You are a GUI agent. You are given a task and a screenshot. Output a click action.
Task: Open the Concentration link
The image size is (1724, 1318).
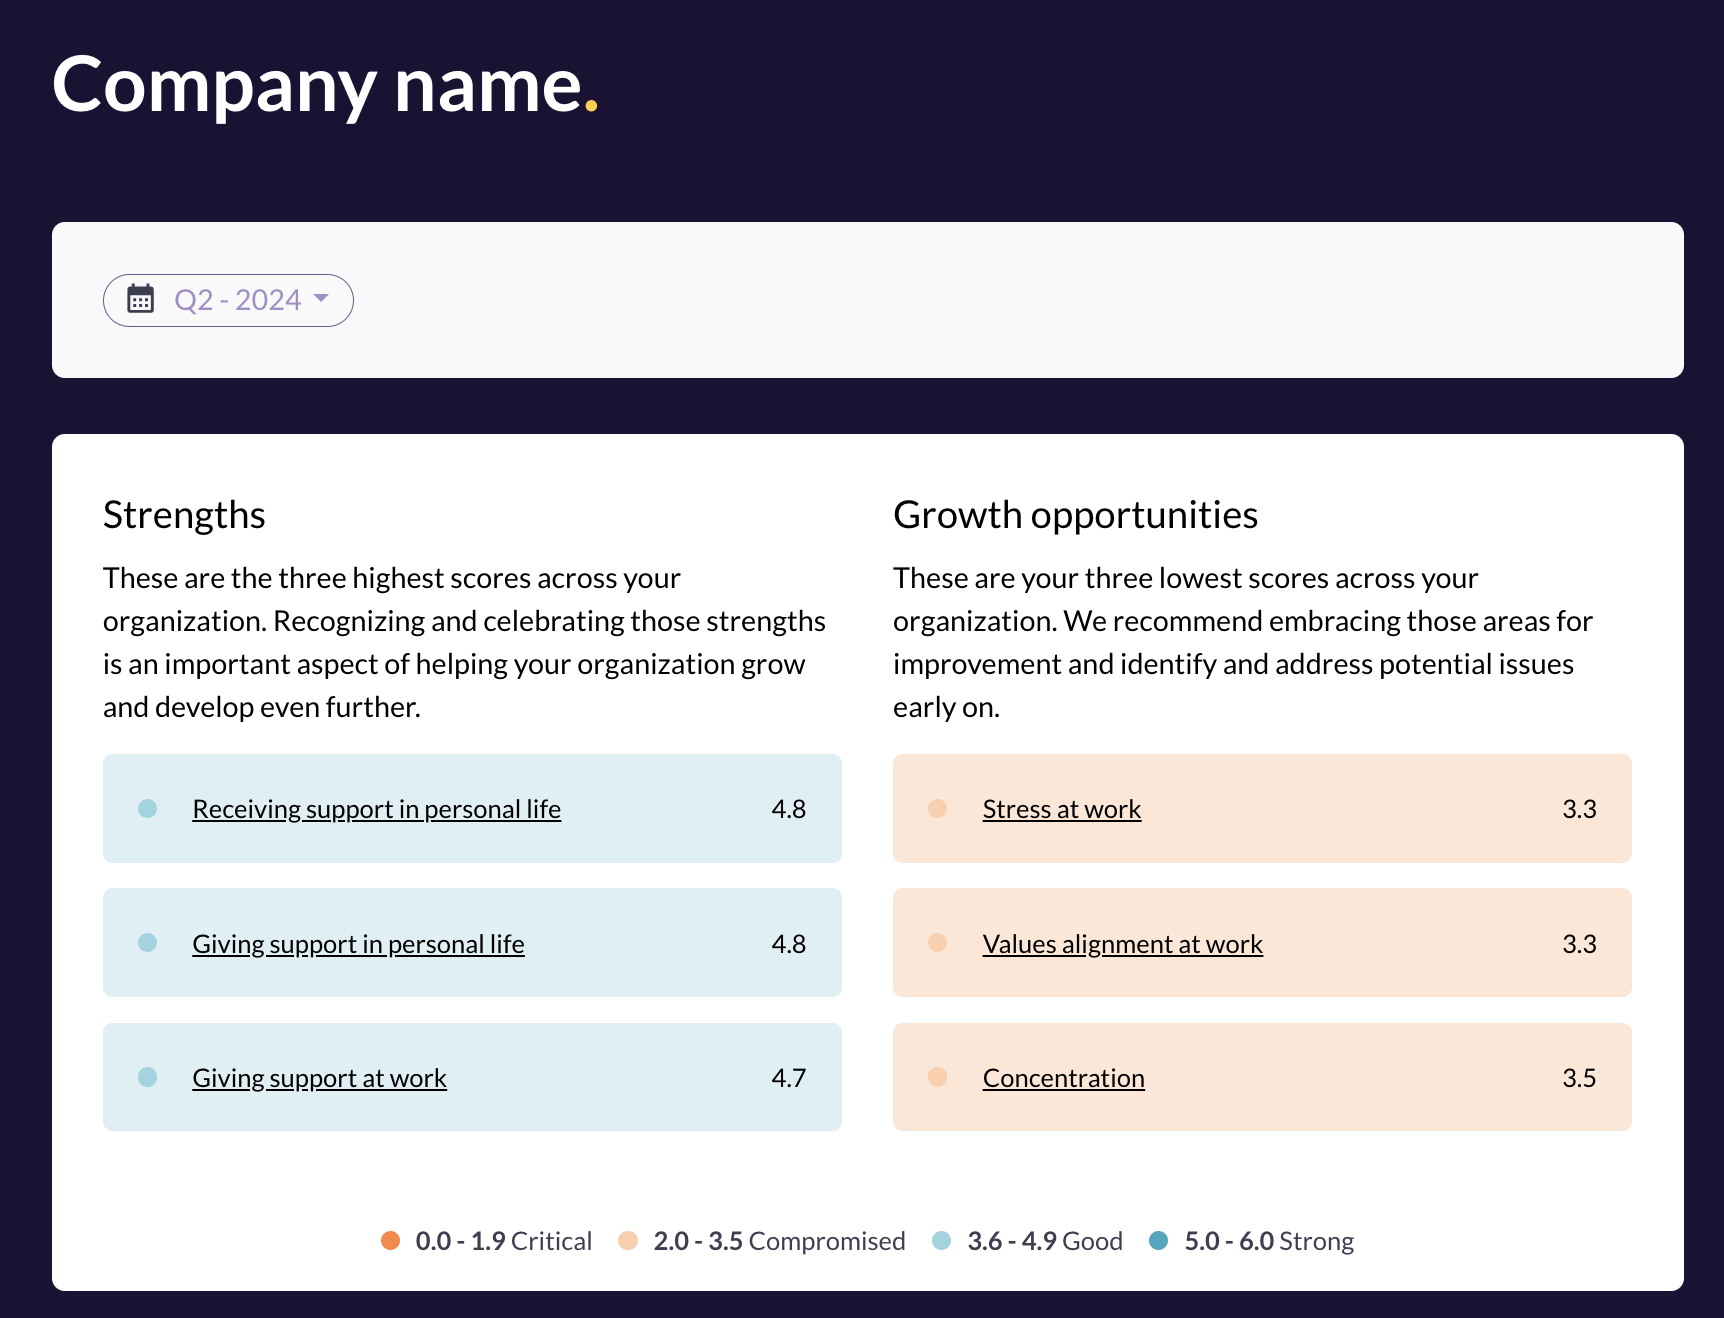point(1063,1078)
